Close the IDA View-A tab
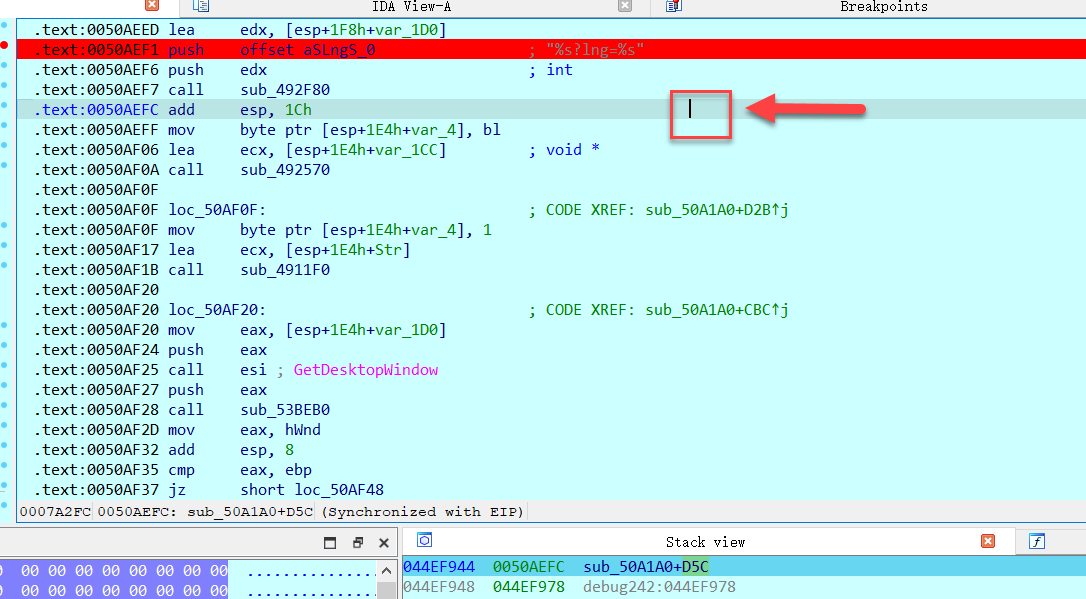The height and width of the screenshot is (599, 1086). (x=625, y=6)
